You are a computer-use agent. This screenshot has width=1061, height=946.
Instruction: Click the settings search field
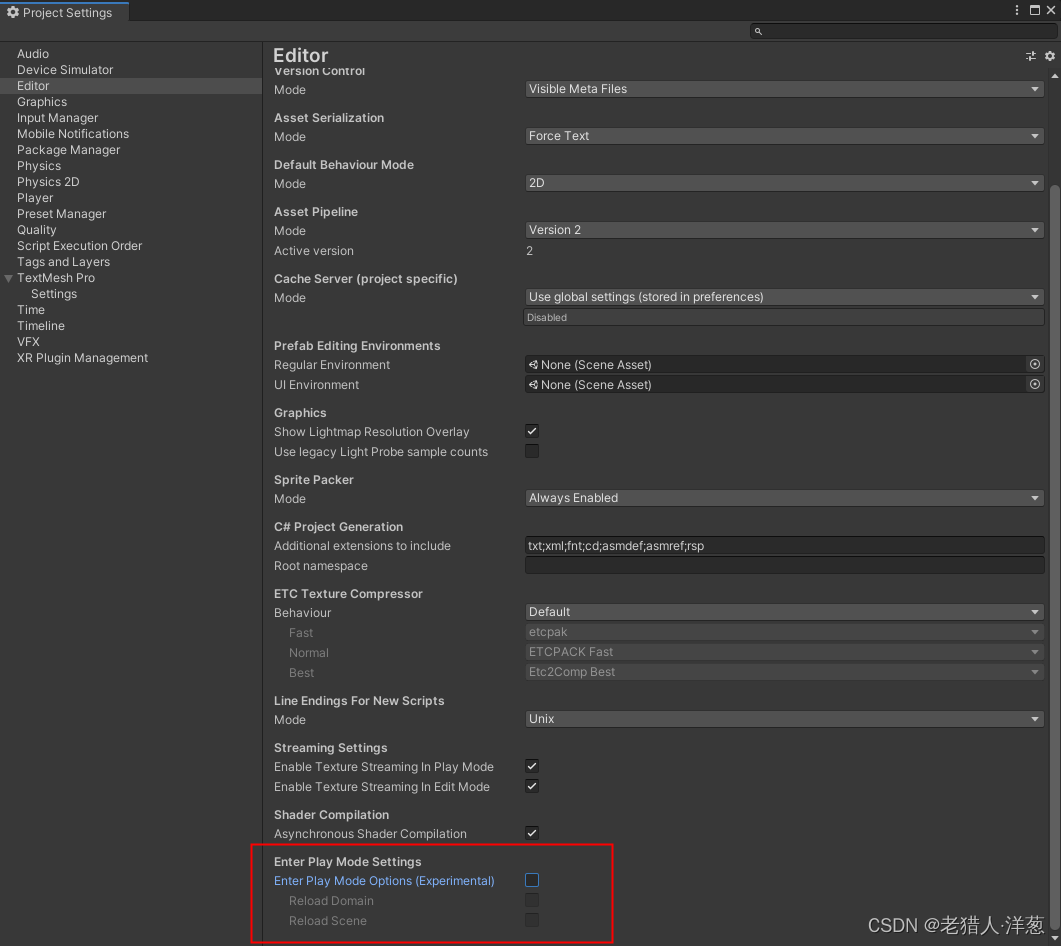click(903, 31)
